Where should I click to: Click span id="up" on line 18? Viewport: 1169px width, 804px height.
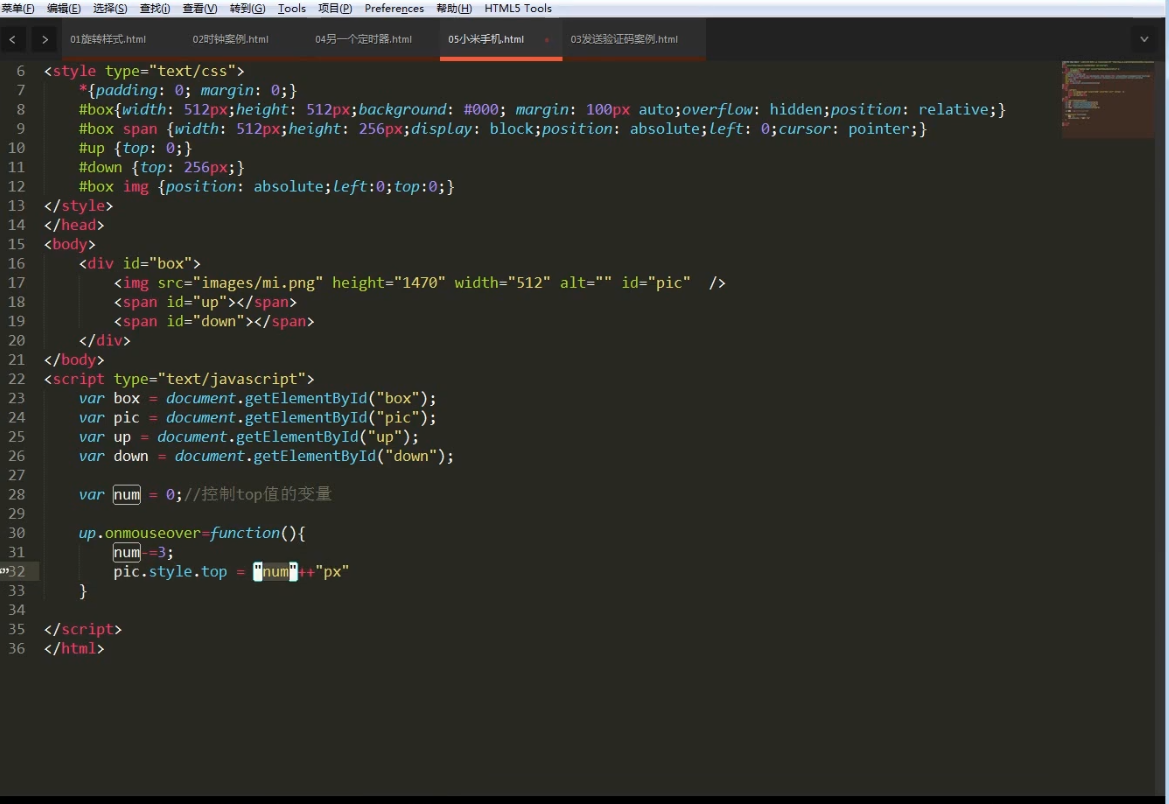pyautogui.click(x=205, y=302)
